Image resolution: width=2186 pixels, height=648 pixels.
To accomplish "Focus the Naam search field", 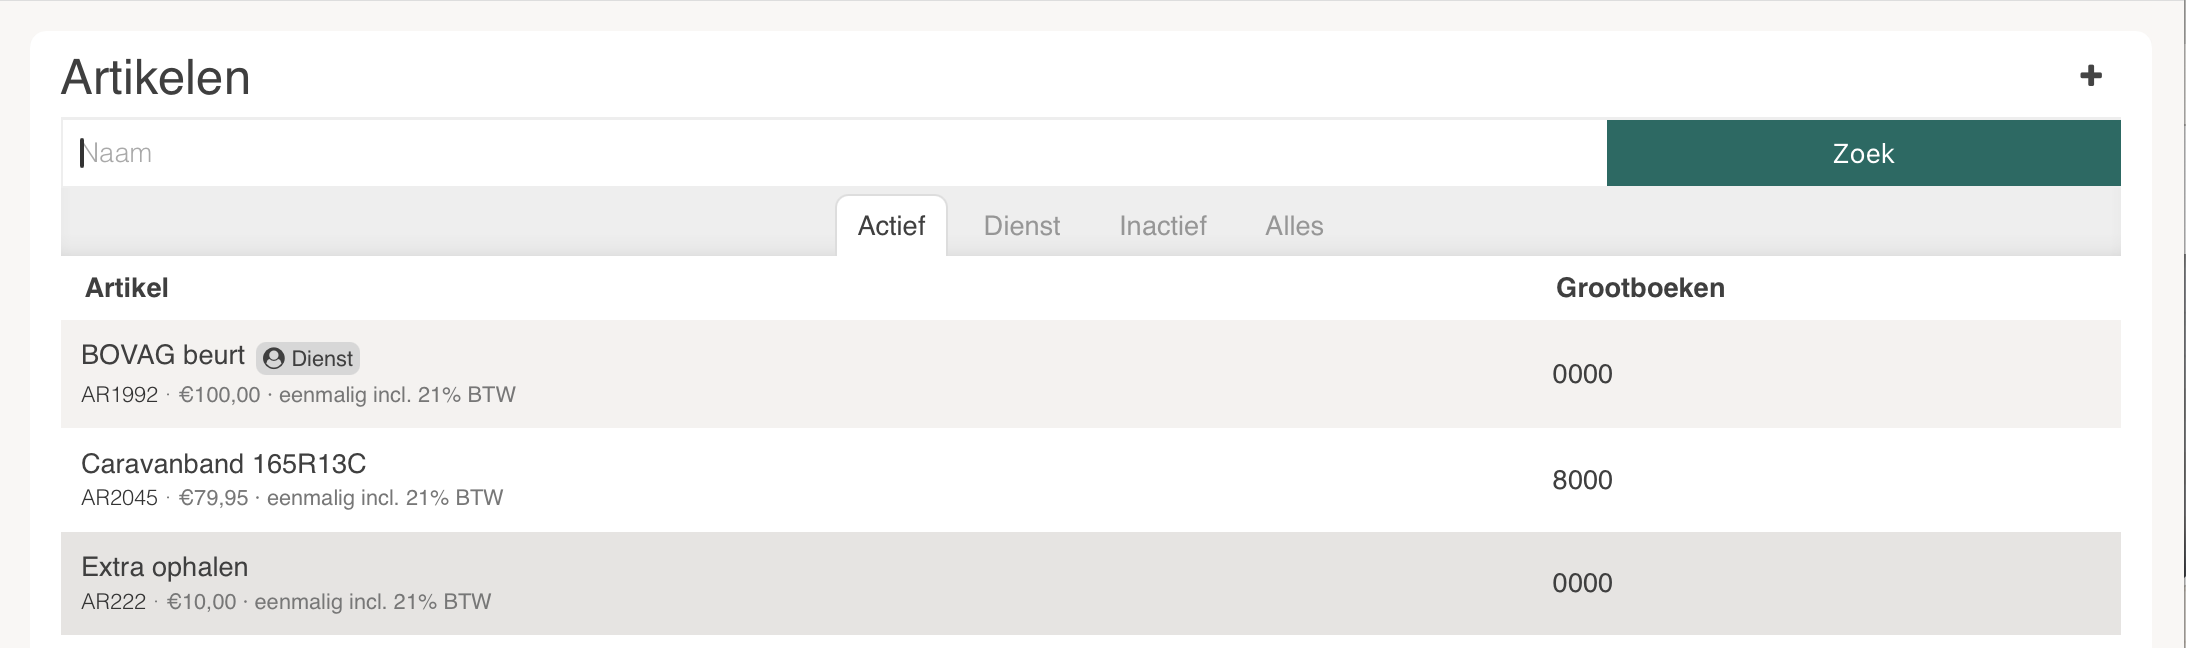I will click(x=834, y=153).
